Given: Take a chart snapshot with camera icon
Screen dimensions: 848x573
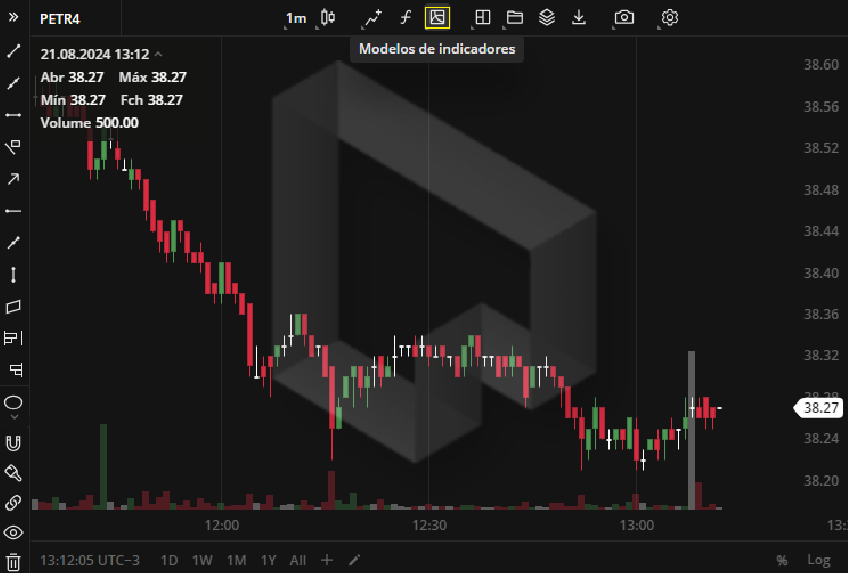Looking at the screenshot, I should tap(624, 18).
